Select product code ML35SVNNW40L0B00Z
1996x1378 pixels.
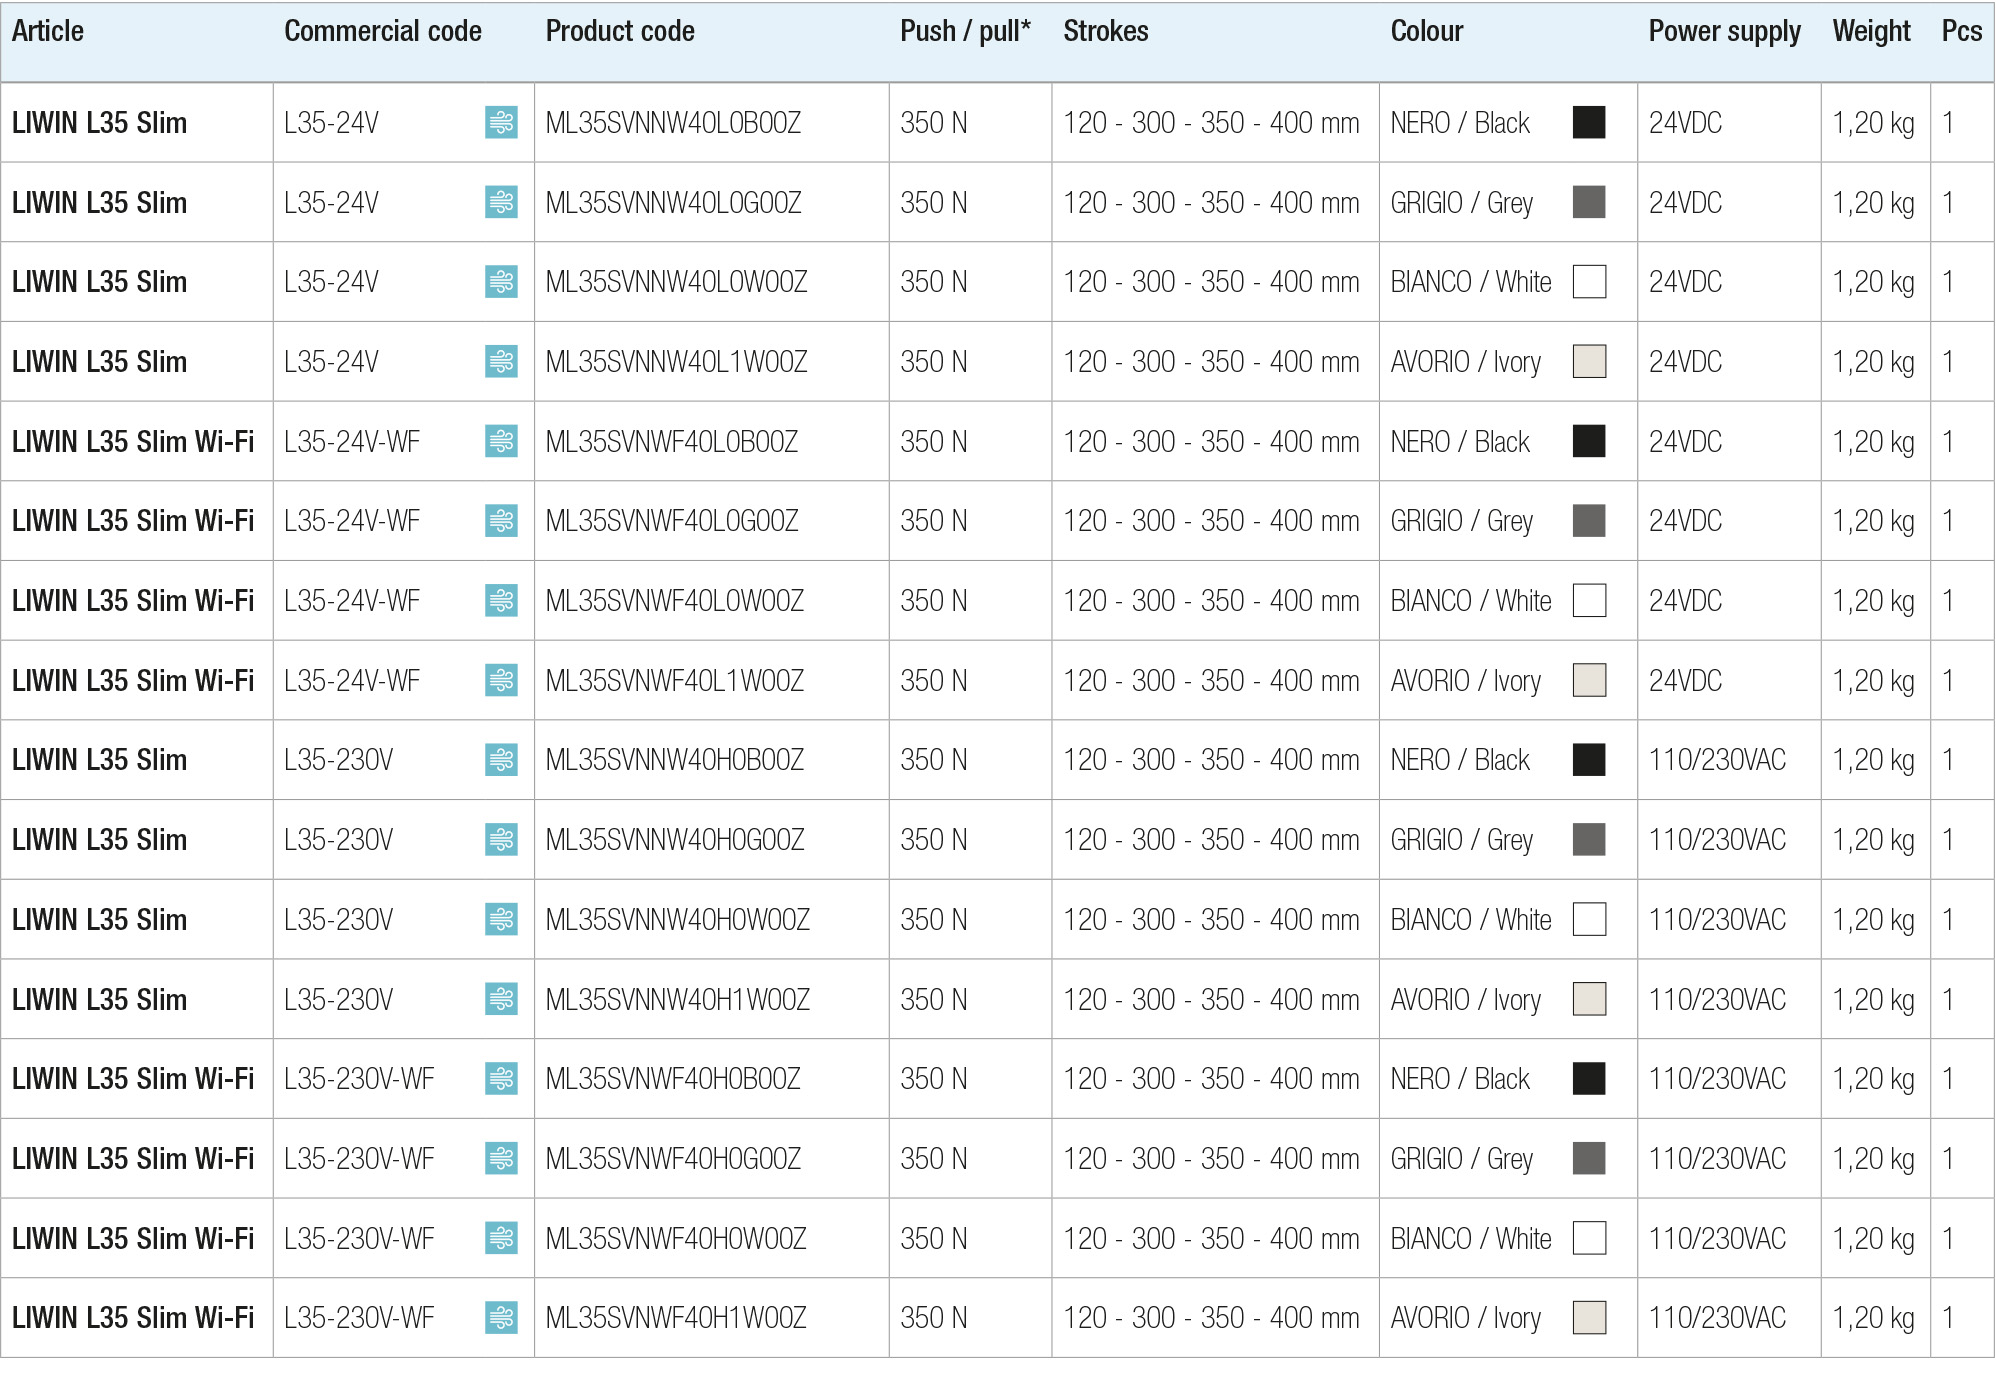pos(673,123)
